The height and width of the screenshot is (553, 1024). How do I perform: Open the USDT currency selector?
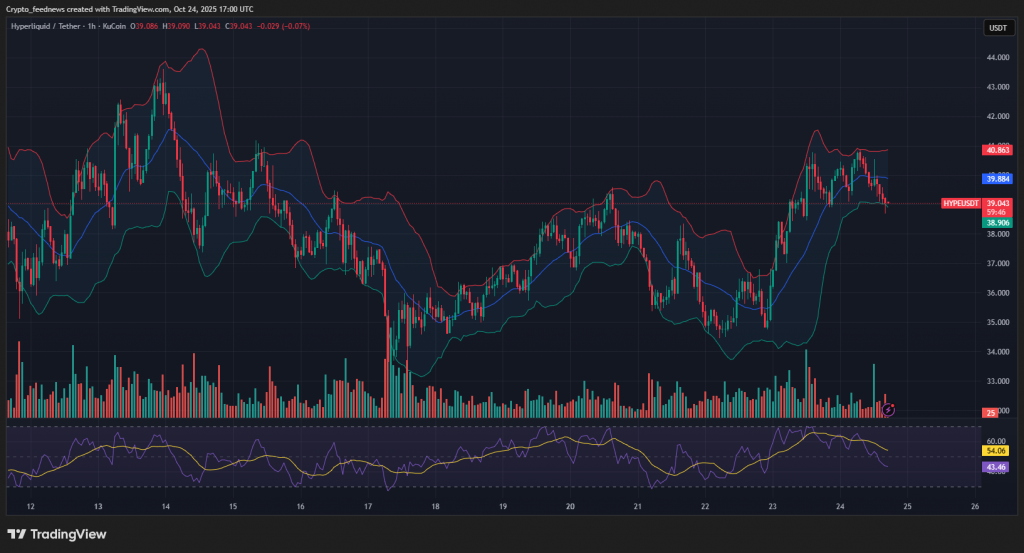coord(997,28)
